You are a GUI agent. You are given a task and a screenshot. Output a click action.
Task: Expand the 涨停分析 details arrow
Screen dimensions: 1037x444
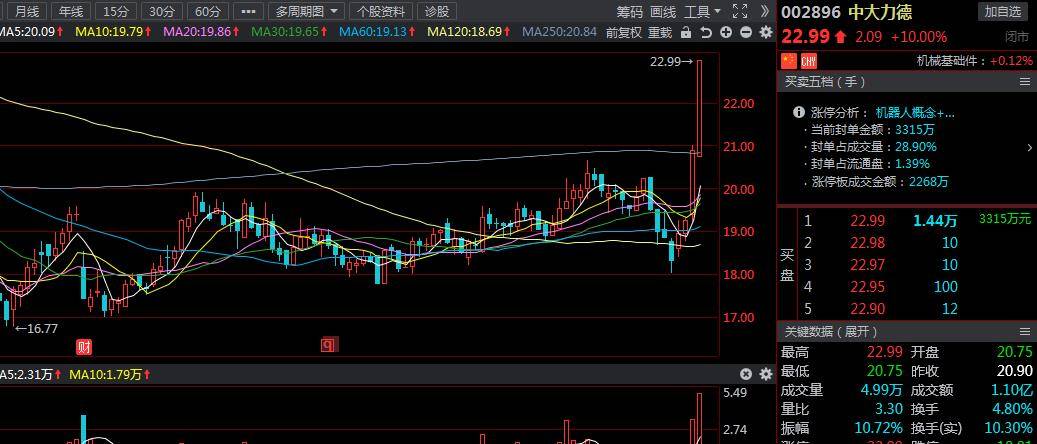click(1029, 147)
